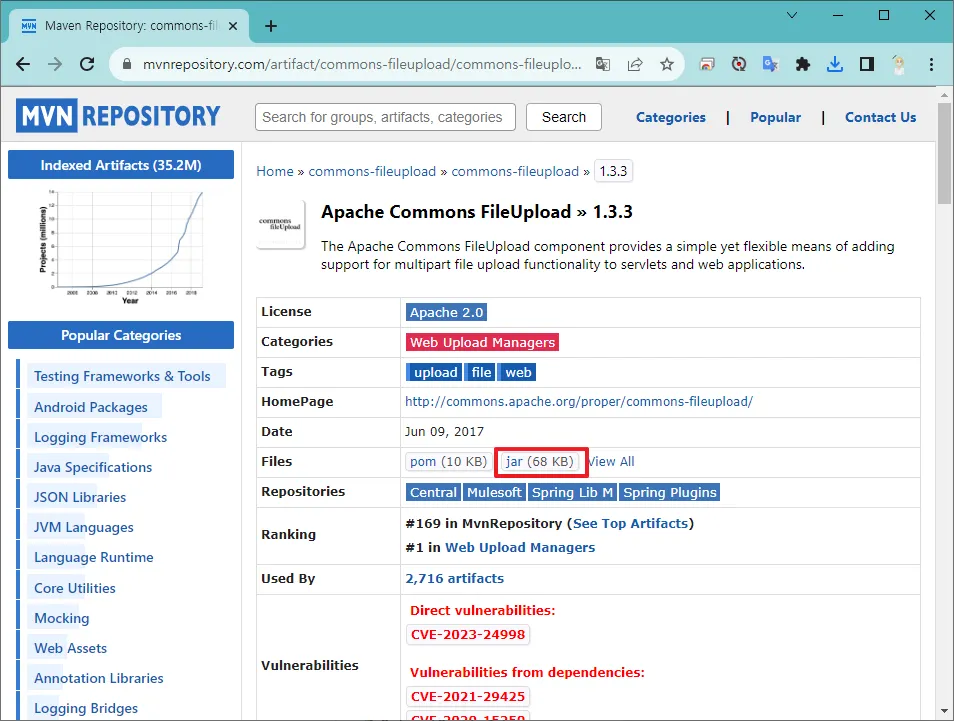Viewport: 954px width, 721px height.
Task: Click the Home breadcrumb link
Action: [274, 172]
